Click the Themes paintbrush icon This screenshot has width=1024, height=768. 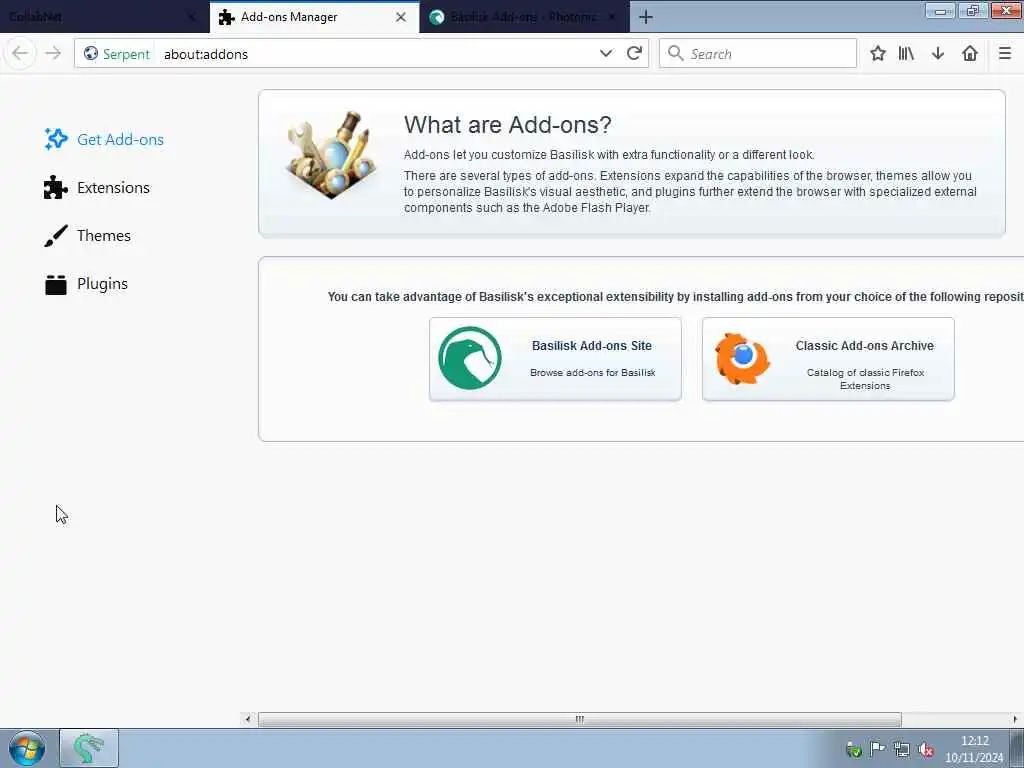coord(56,236)
